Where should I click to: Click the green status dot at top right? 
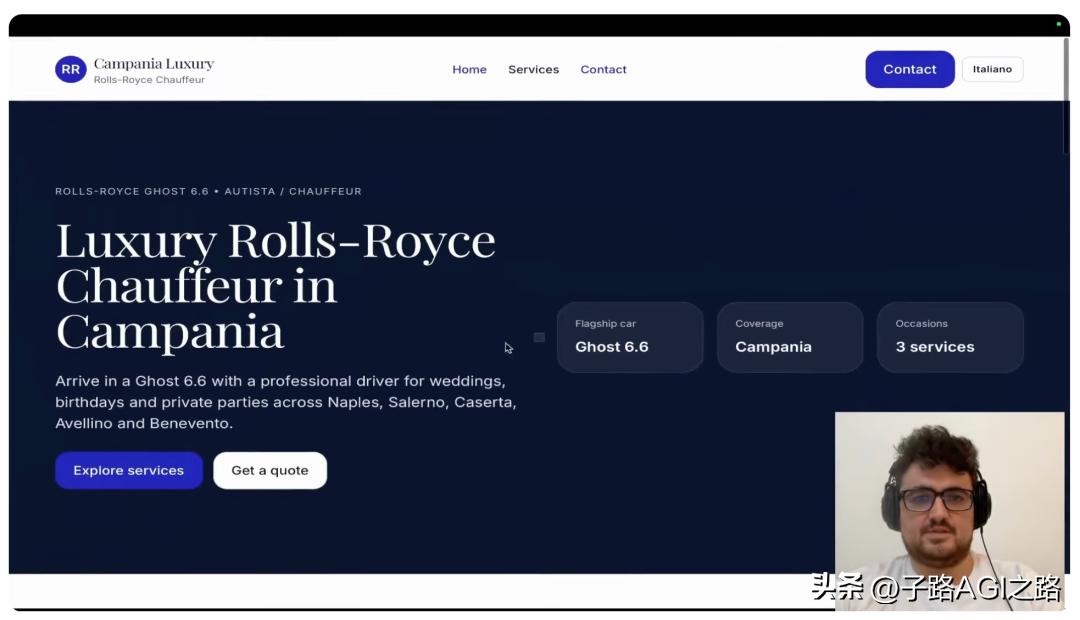(1058, 24)
